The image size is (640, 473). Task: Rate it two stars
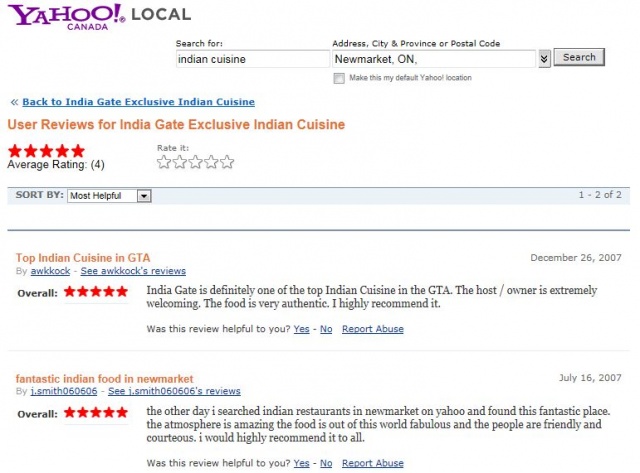[180, 162]
